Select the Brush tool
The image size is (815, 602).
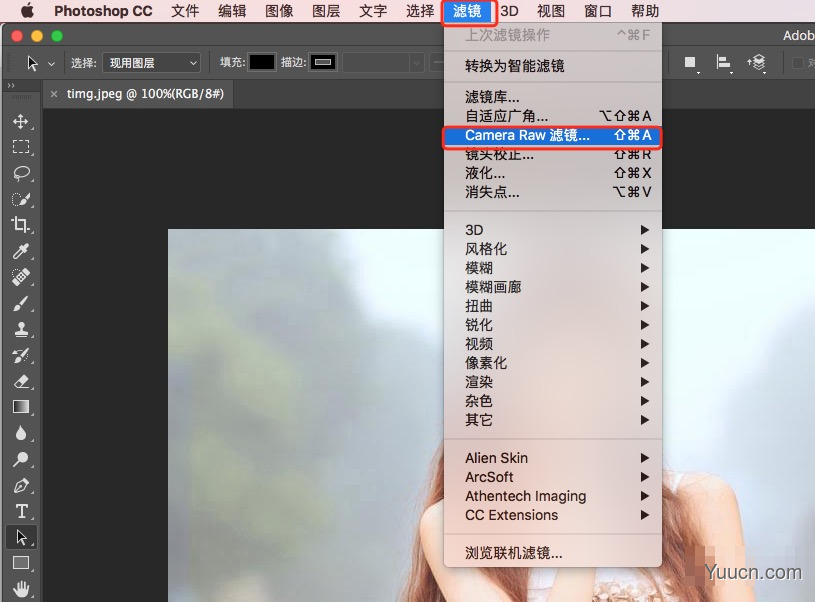click(x=21, y=303)
